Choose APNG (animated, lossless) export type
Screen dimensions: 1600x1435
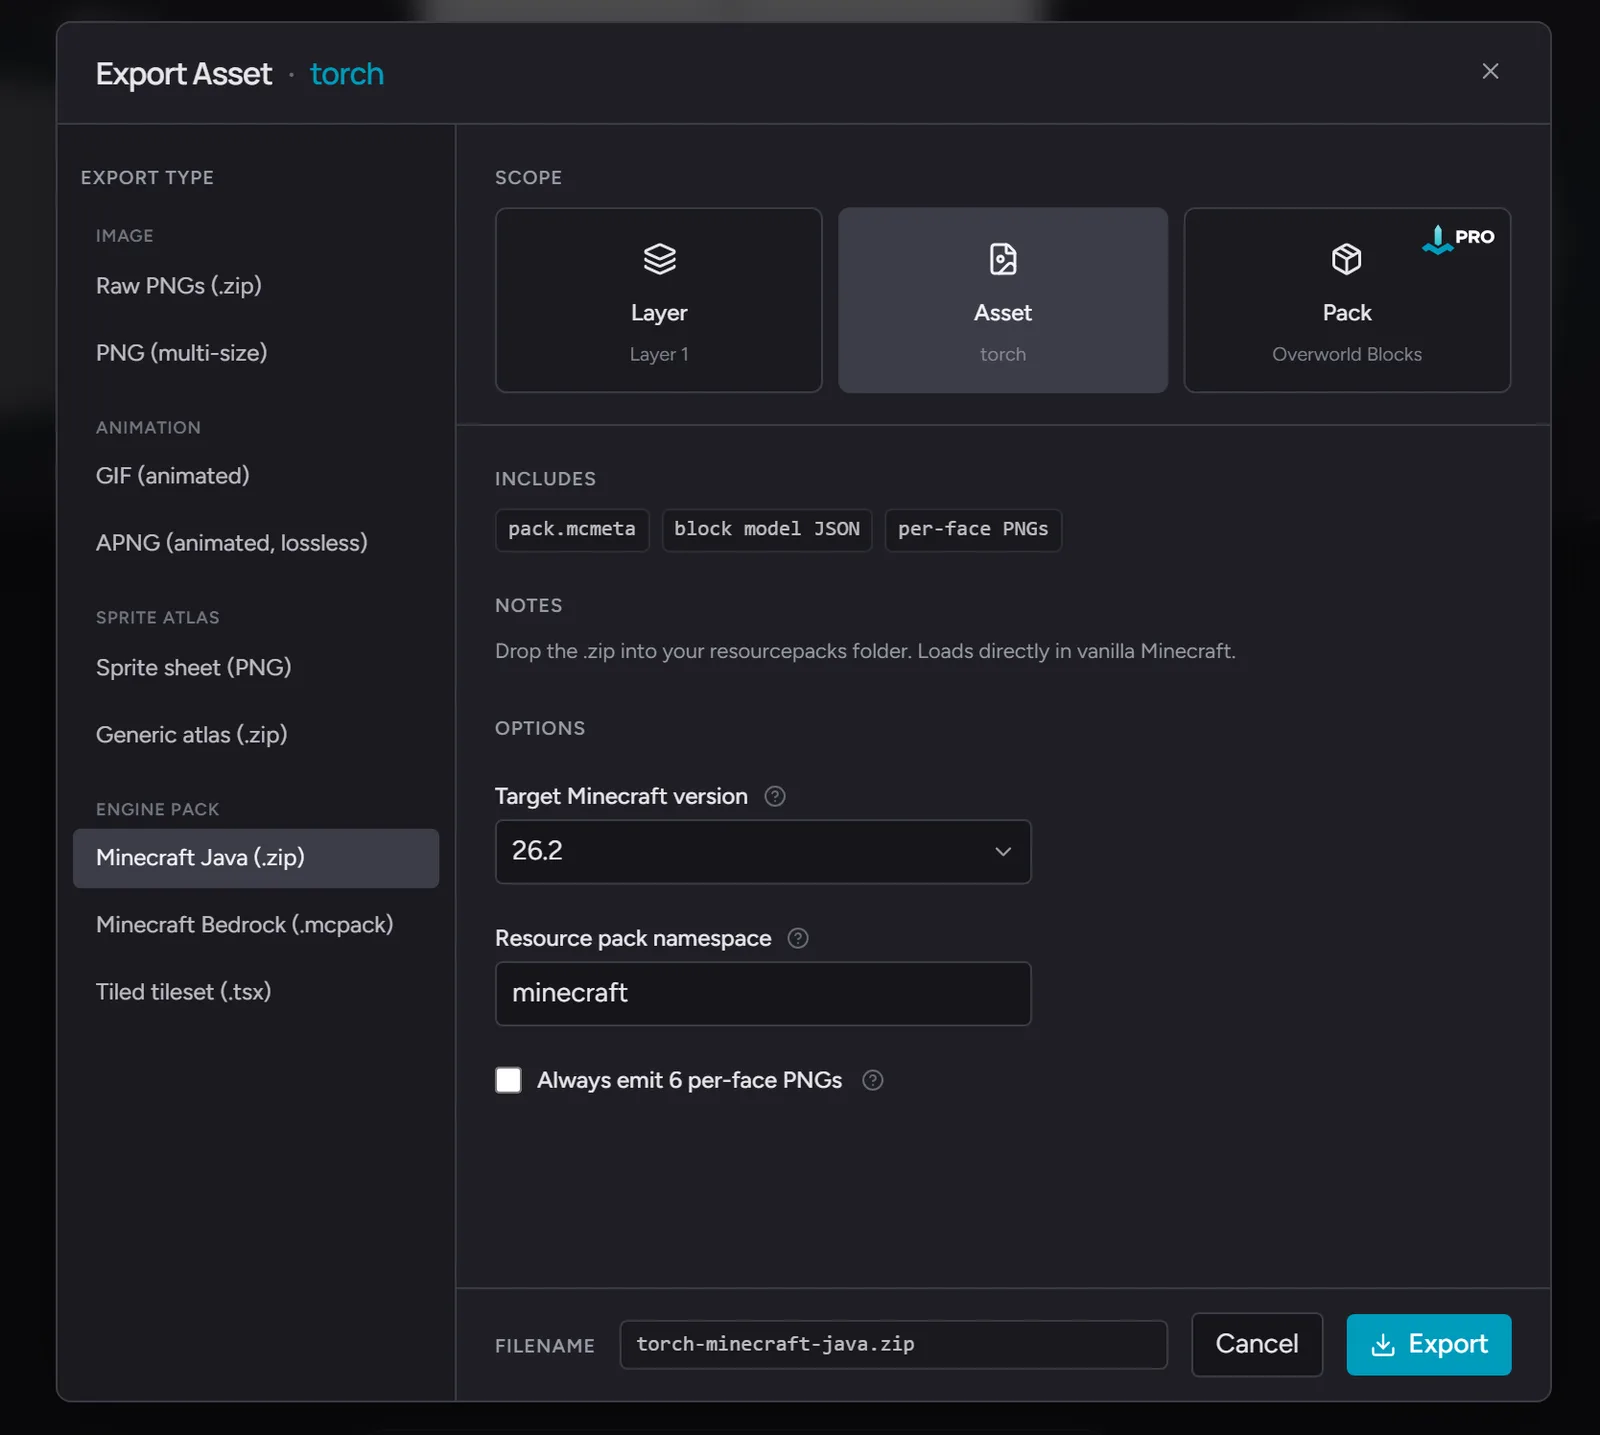pyautogui.click(x=256, y=543)
